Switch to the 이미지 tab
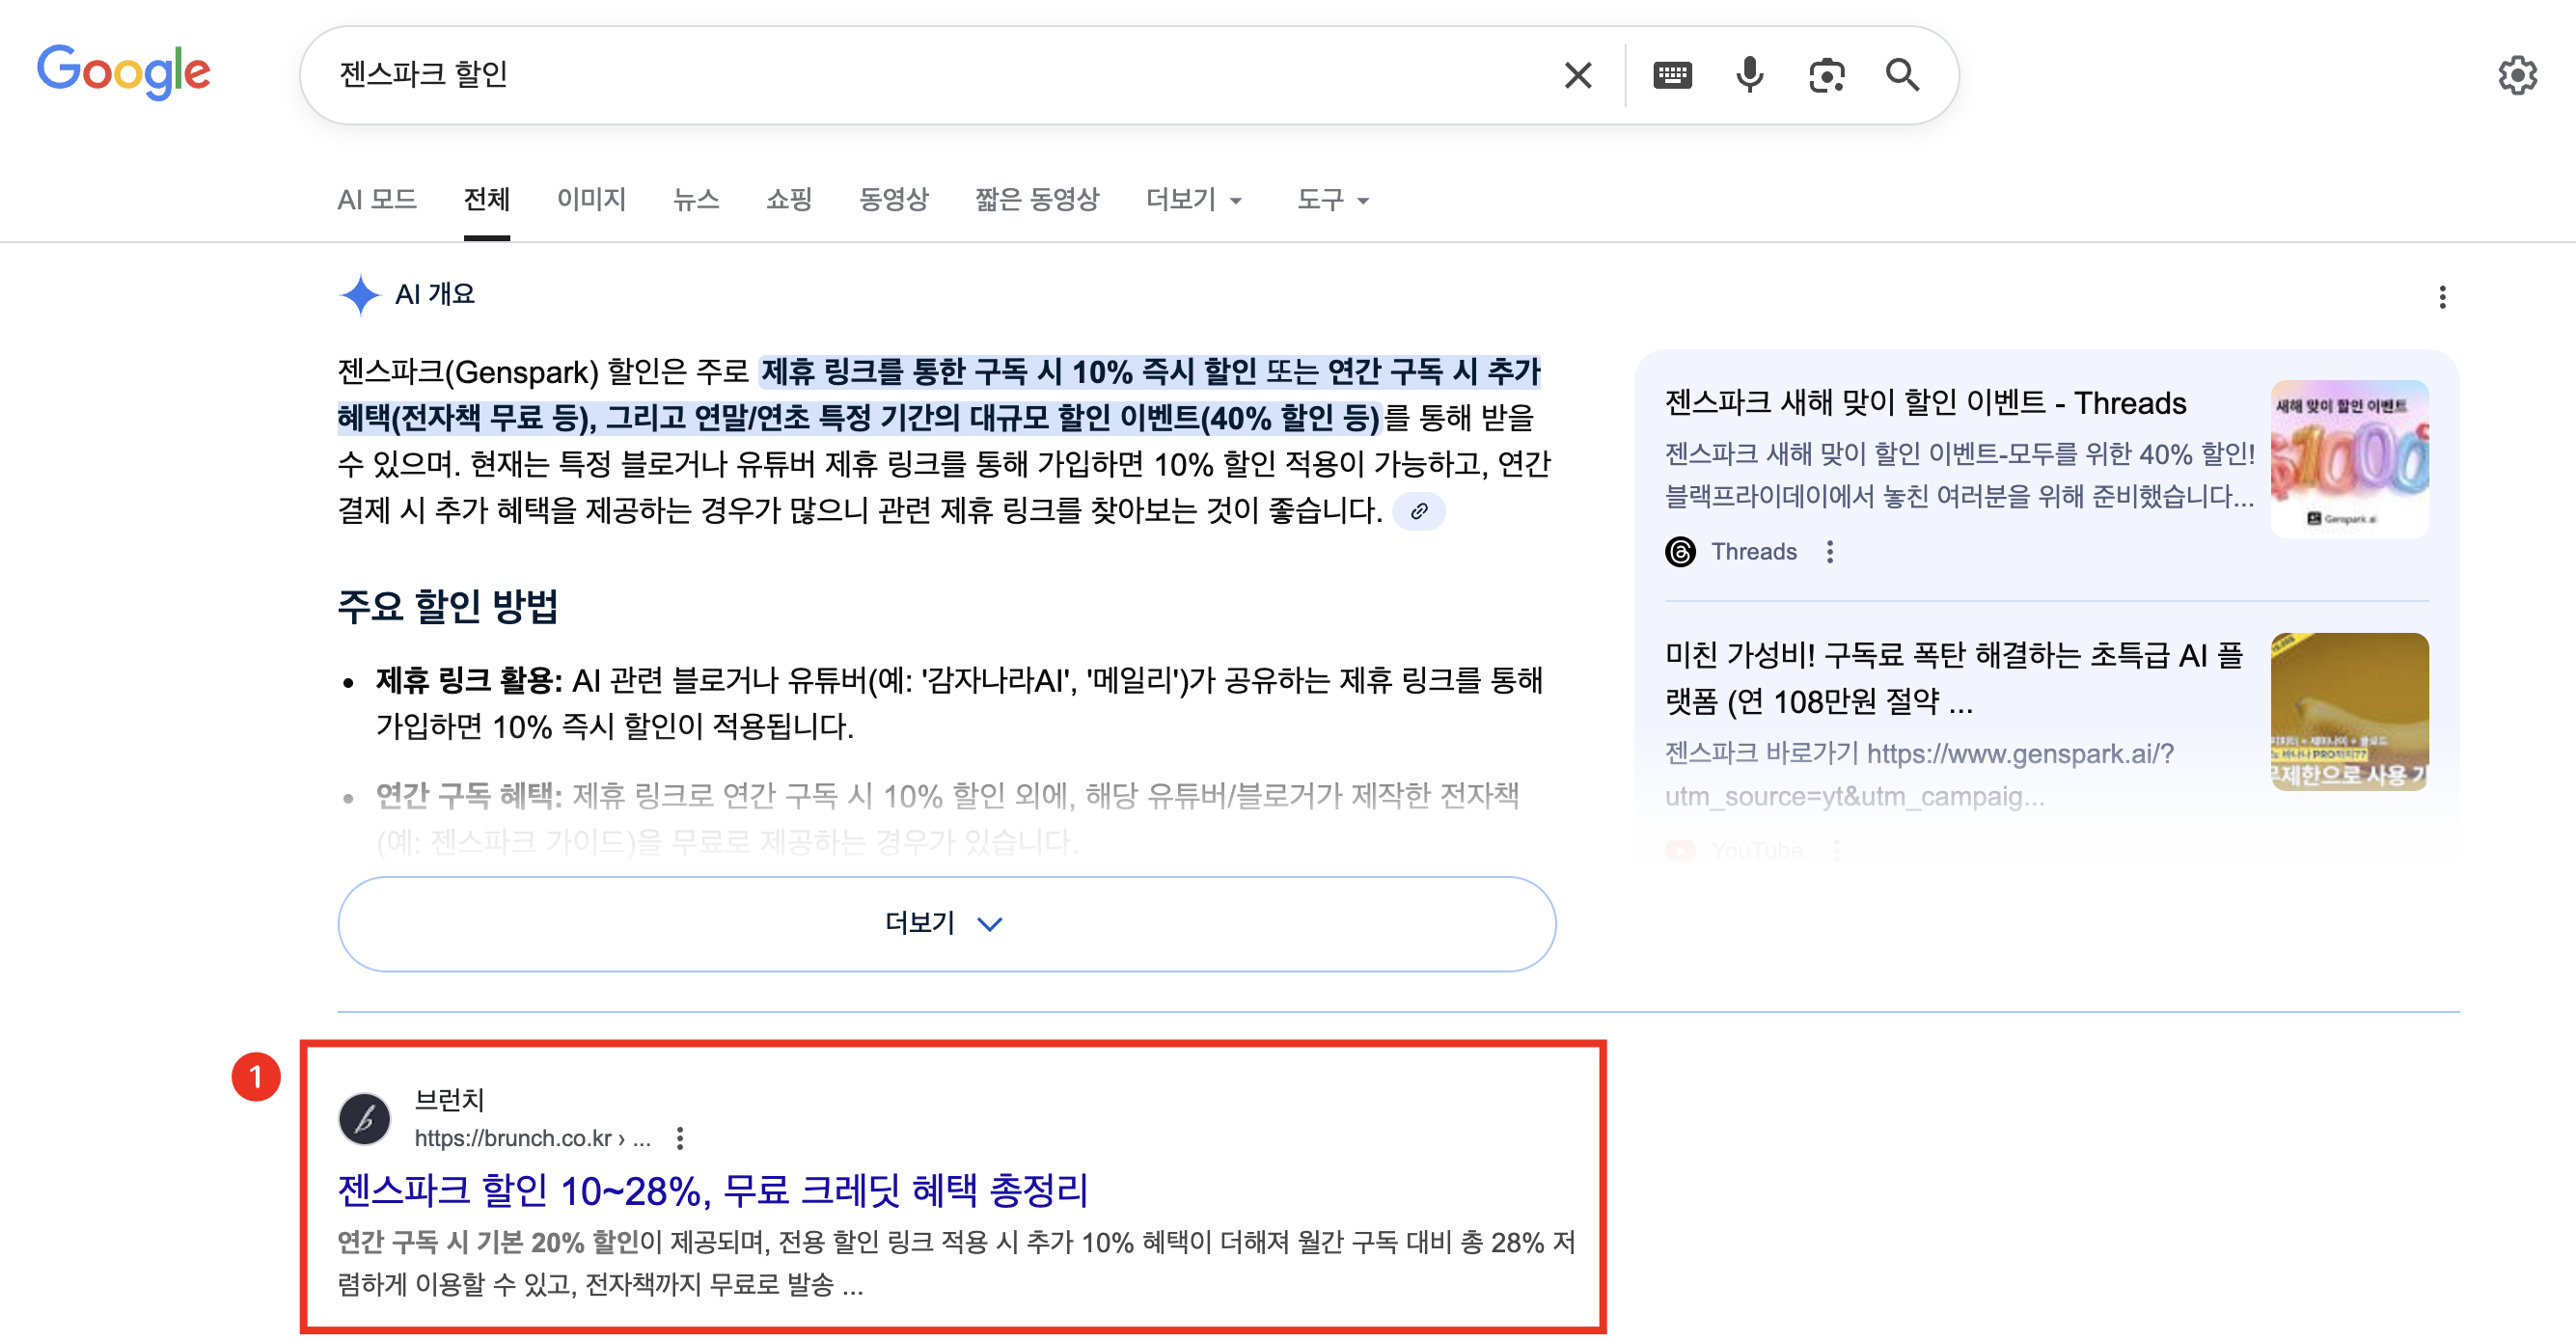Image resolution: width=2576 pixels, height=1341 pixels. pos(591,200)
